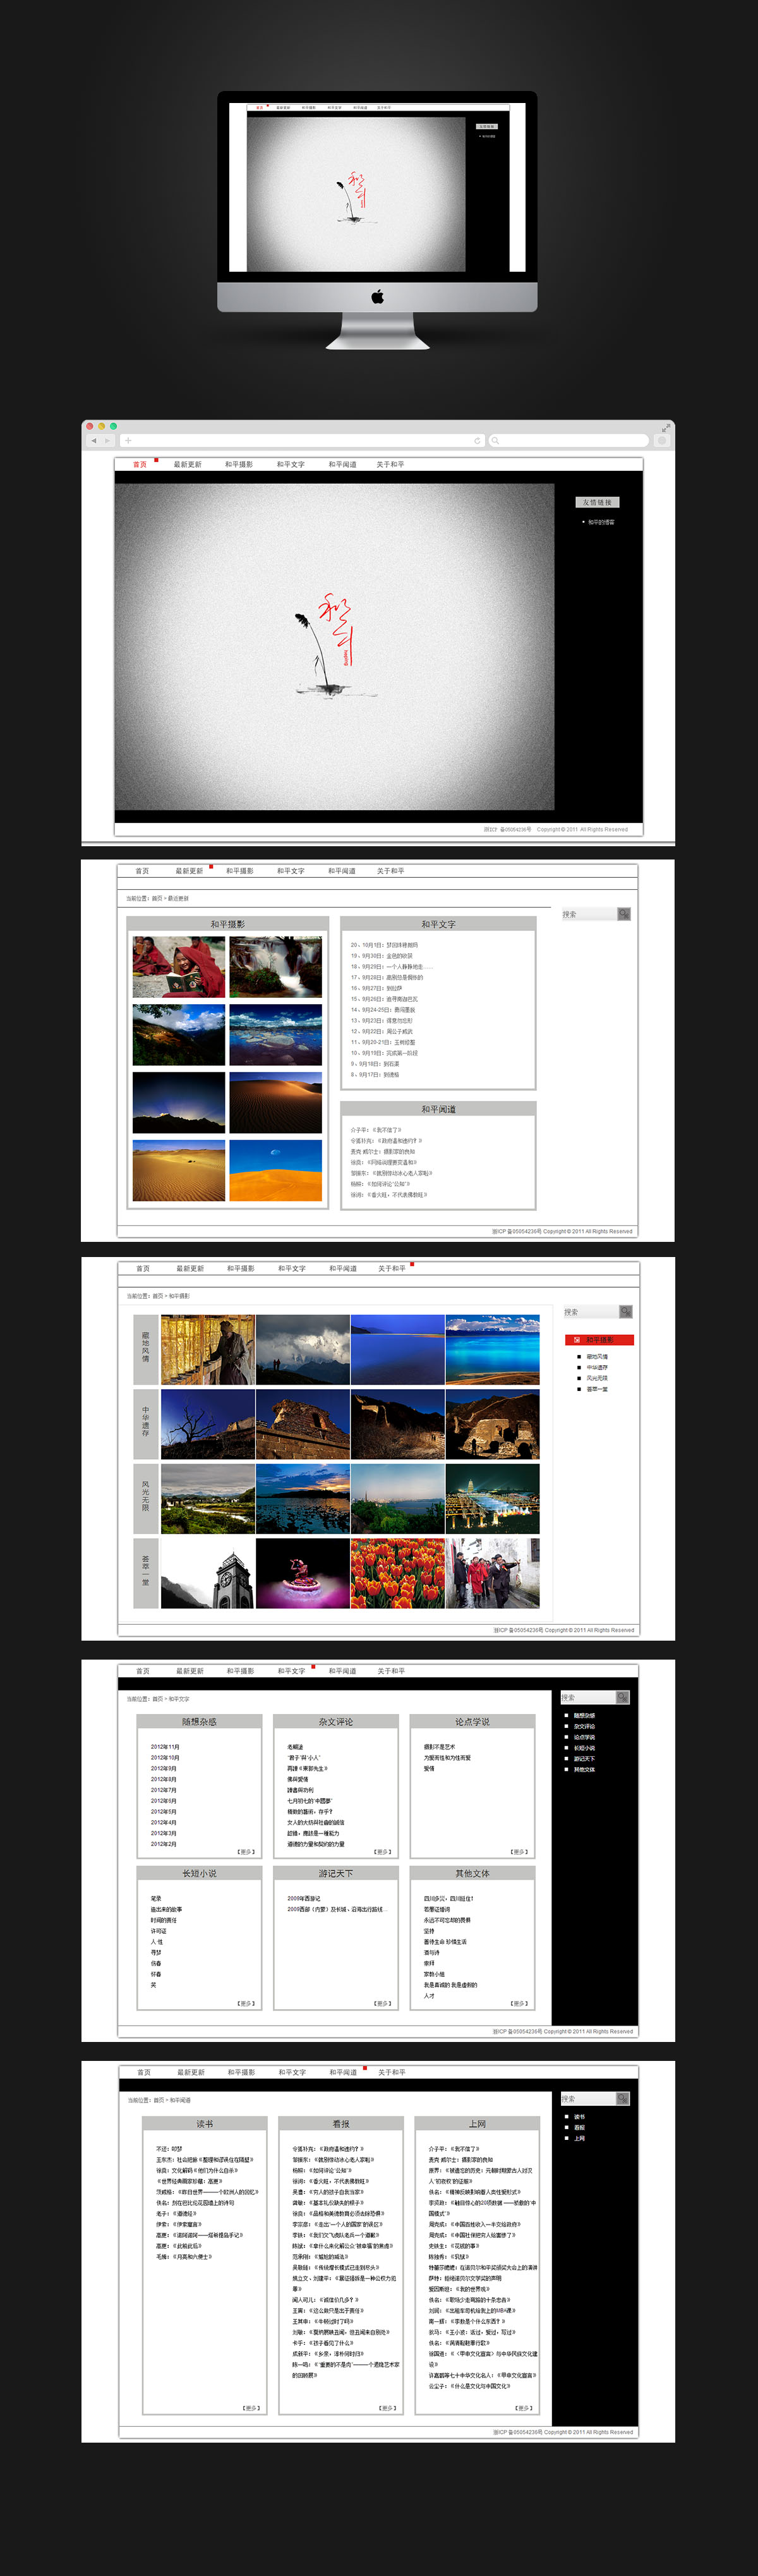The image size is (758, 2576).
Task: Click the browser back arrow button
Action: [94, 441]
